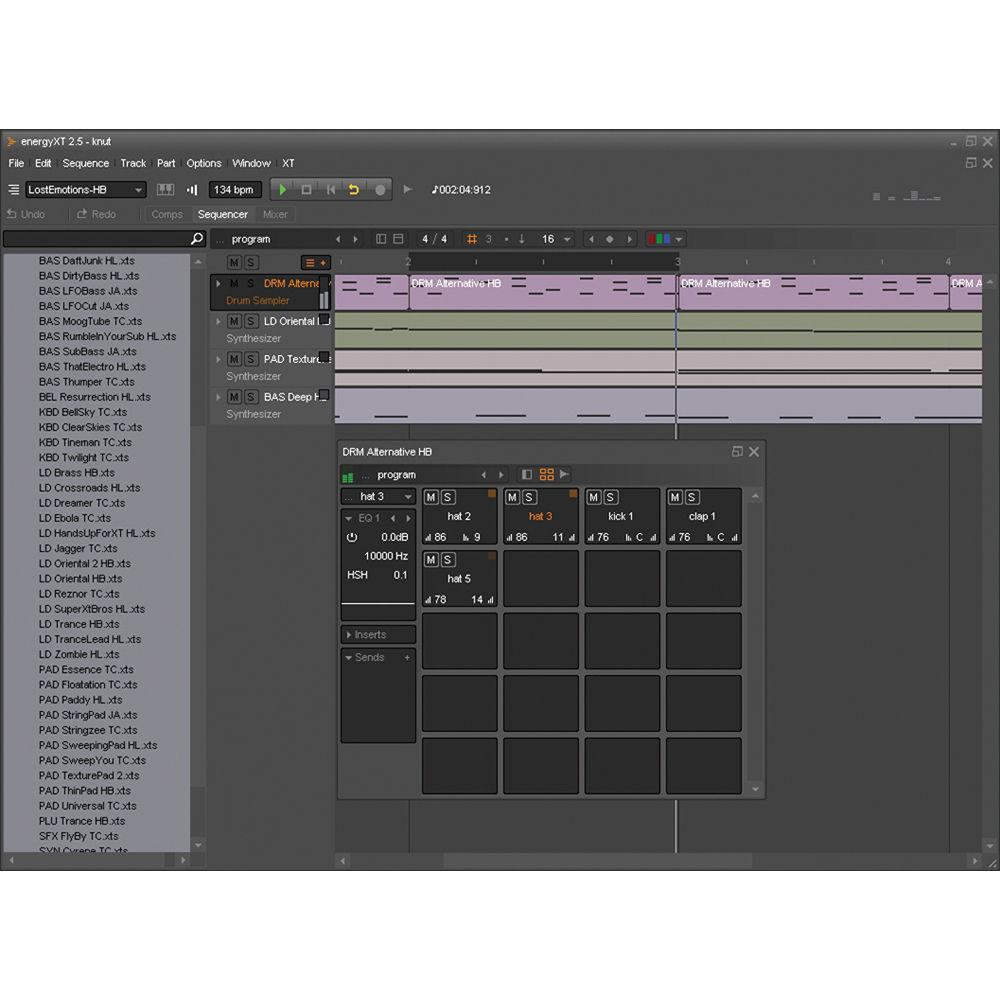Click the rewind to start button
Viewport: 1000px width, 1000px height.
(x=330, y=190)
